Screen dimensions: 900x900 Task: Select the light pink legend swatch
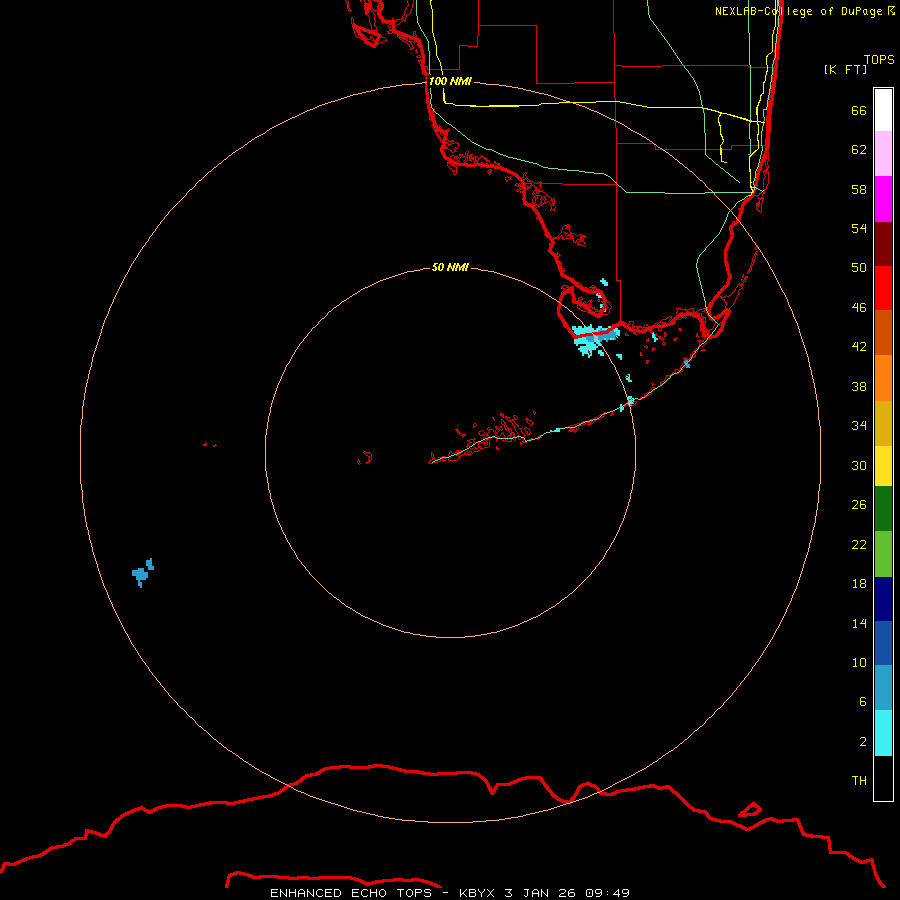click(x=883, y=154)
